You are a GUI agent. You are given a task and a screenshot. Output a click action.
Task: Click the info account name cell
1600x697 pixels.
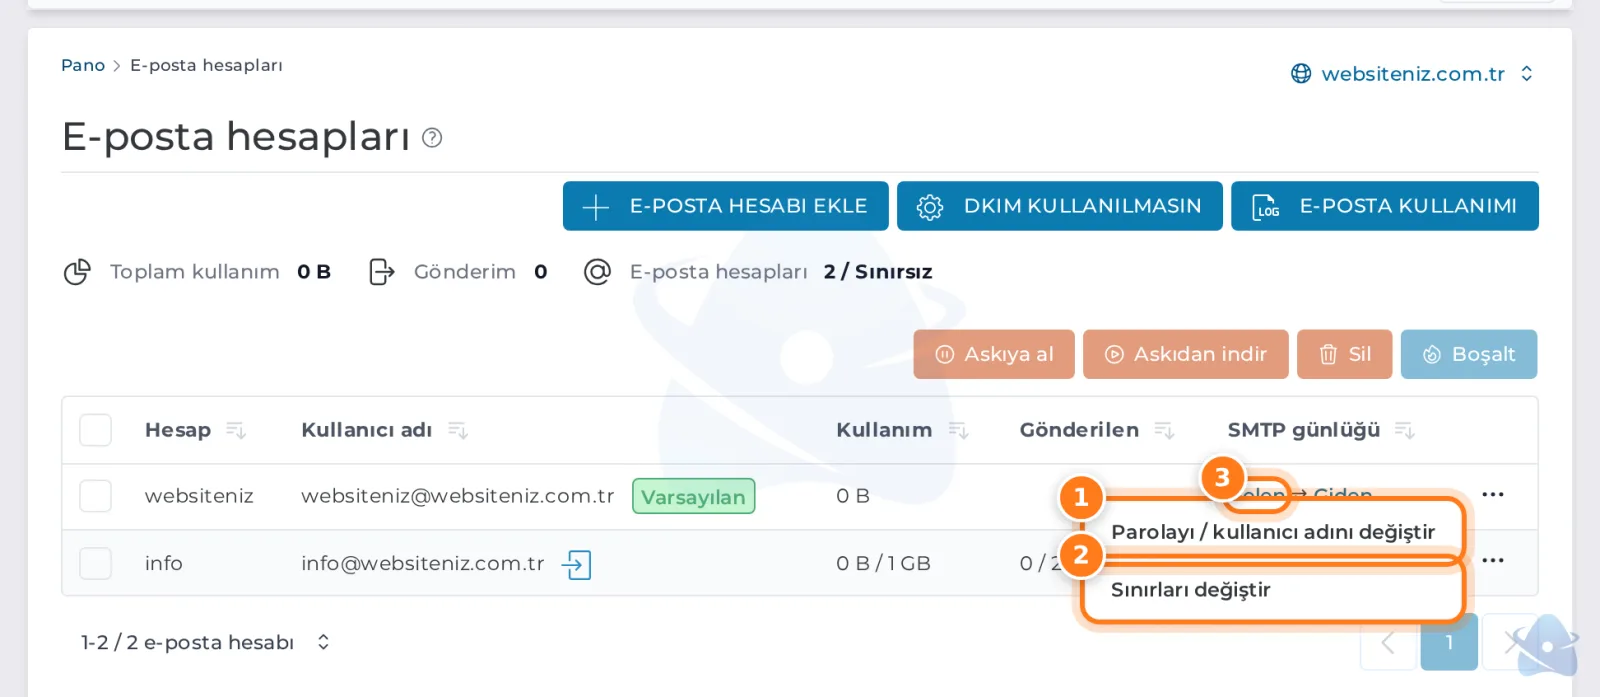point(164,563)
